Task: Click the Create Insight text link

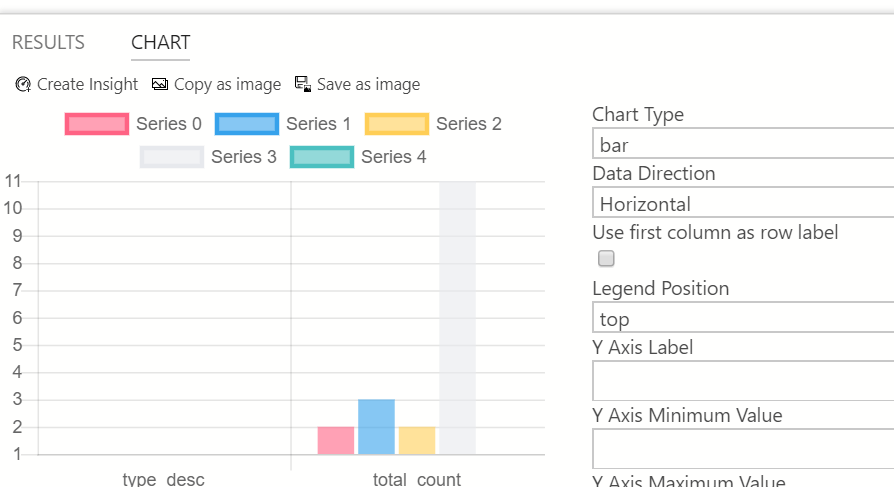Action: click(x=87, y=85)
